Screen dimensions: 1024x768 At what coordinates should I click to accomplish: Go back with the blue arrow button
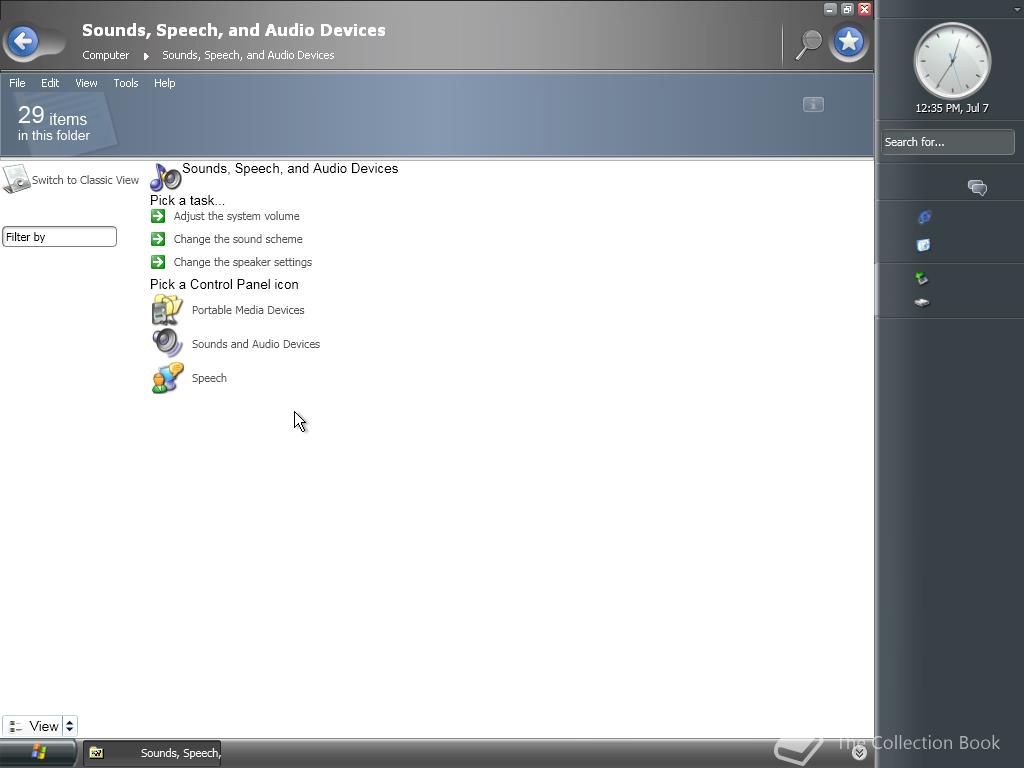point(24,42)
